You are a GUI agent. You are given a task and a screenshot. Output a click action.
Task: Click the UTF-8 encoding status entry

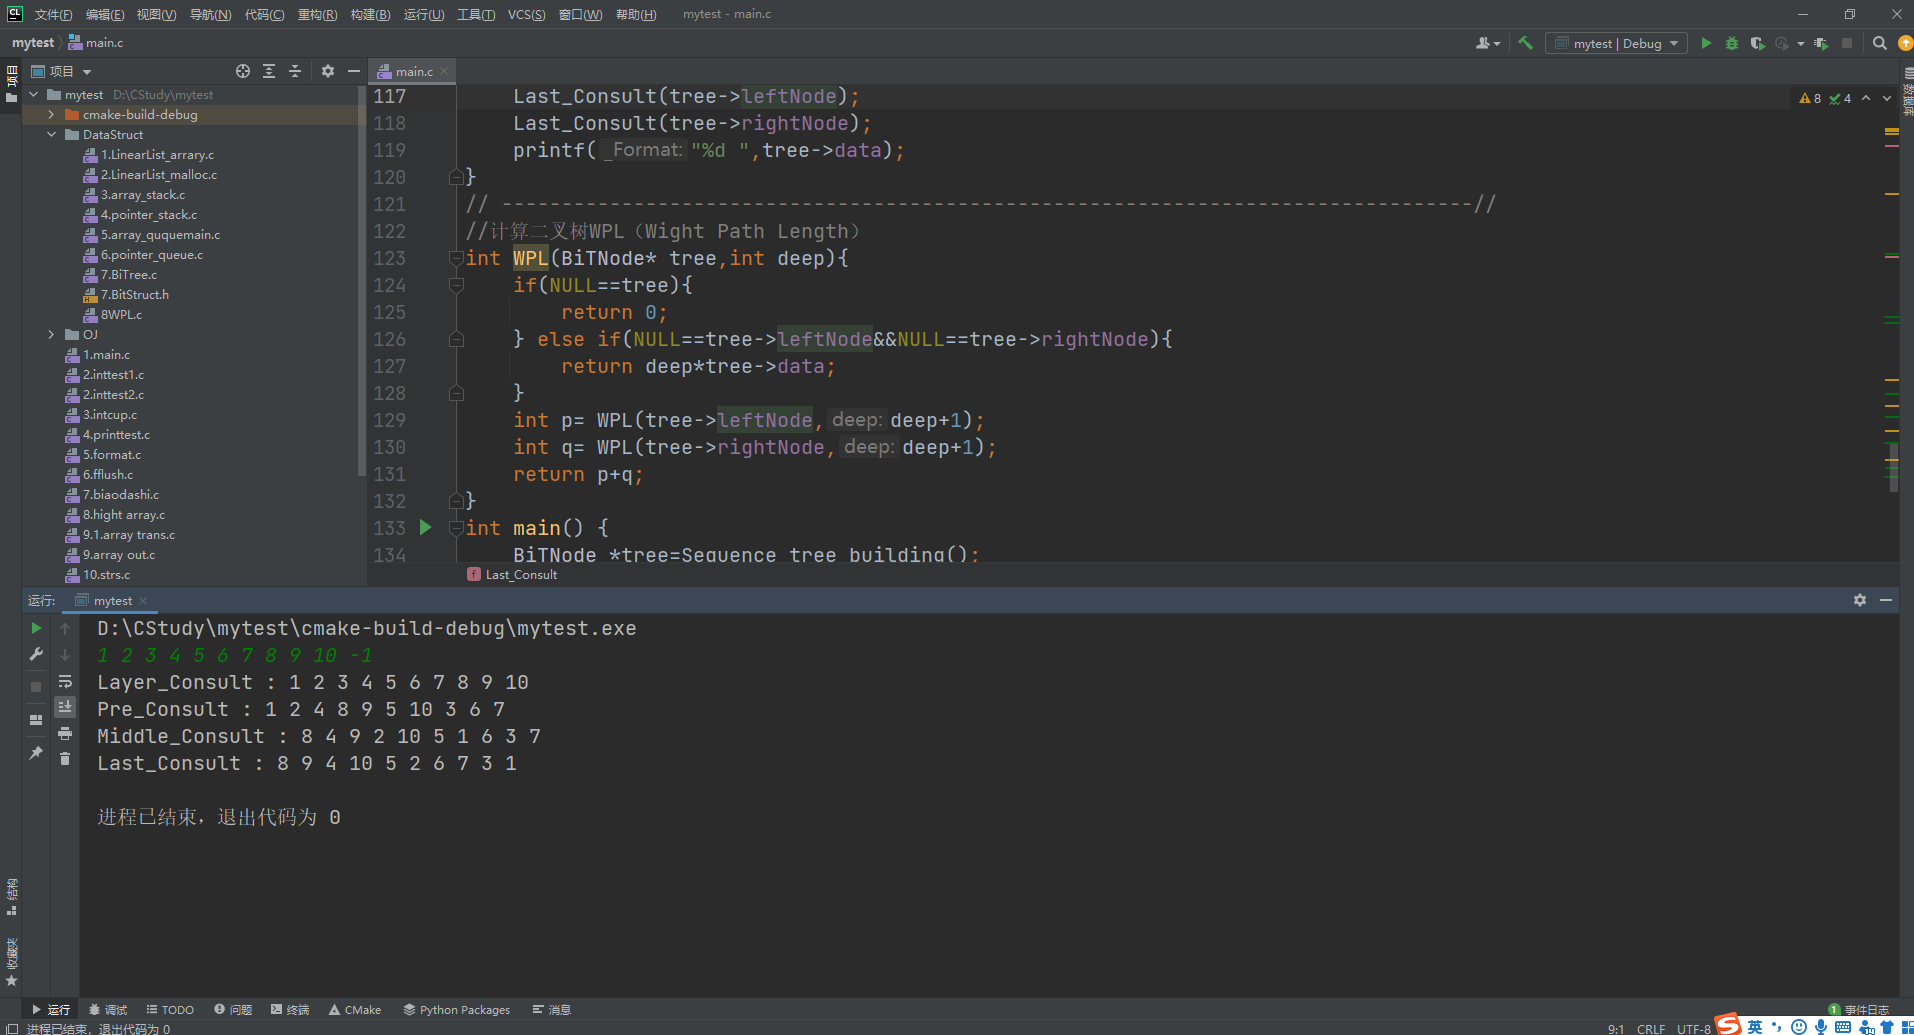point(1693,1028)
